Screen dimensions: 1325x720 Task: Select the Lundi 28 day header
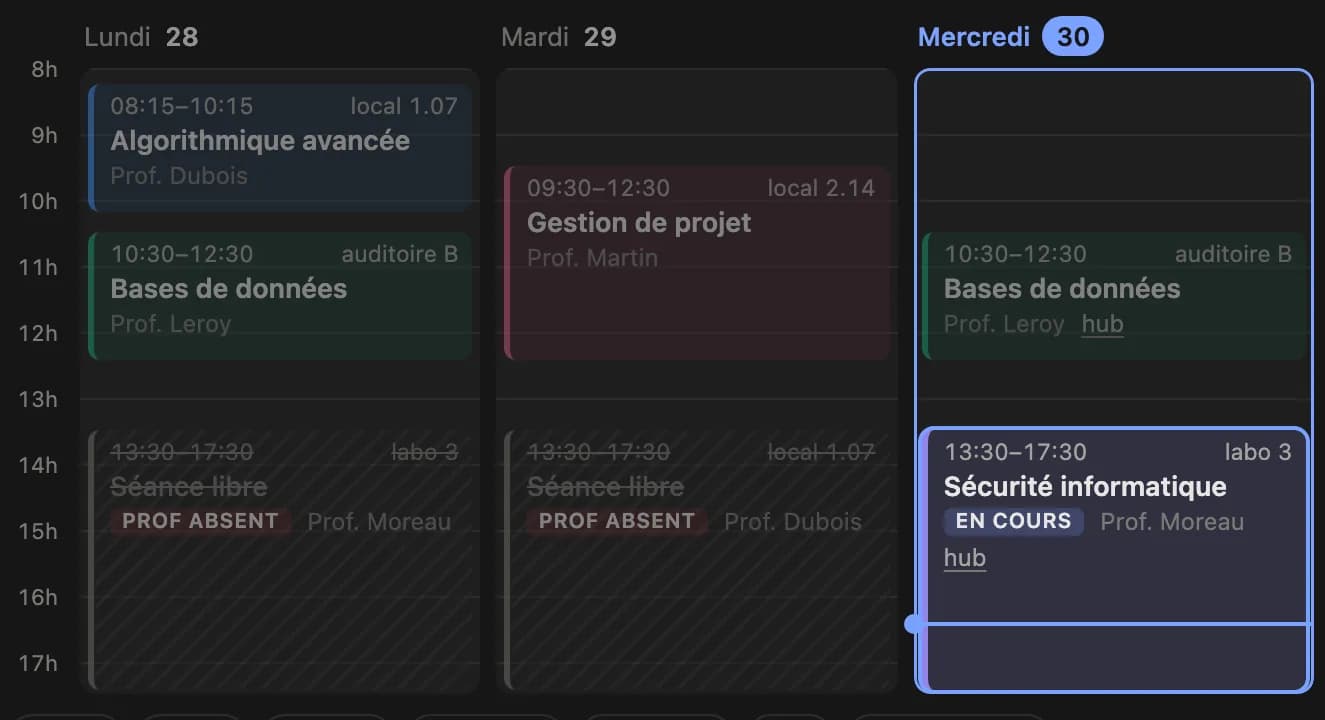click(141, 38)
